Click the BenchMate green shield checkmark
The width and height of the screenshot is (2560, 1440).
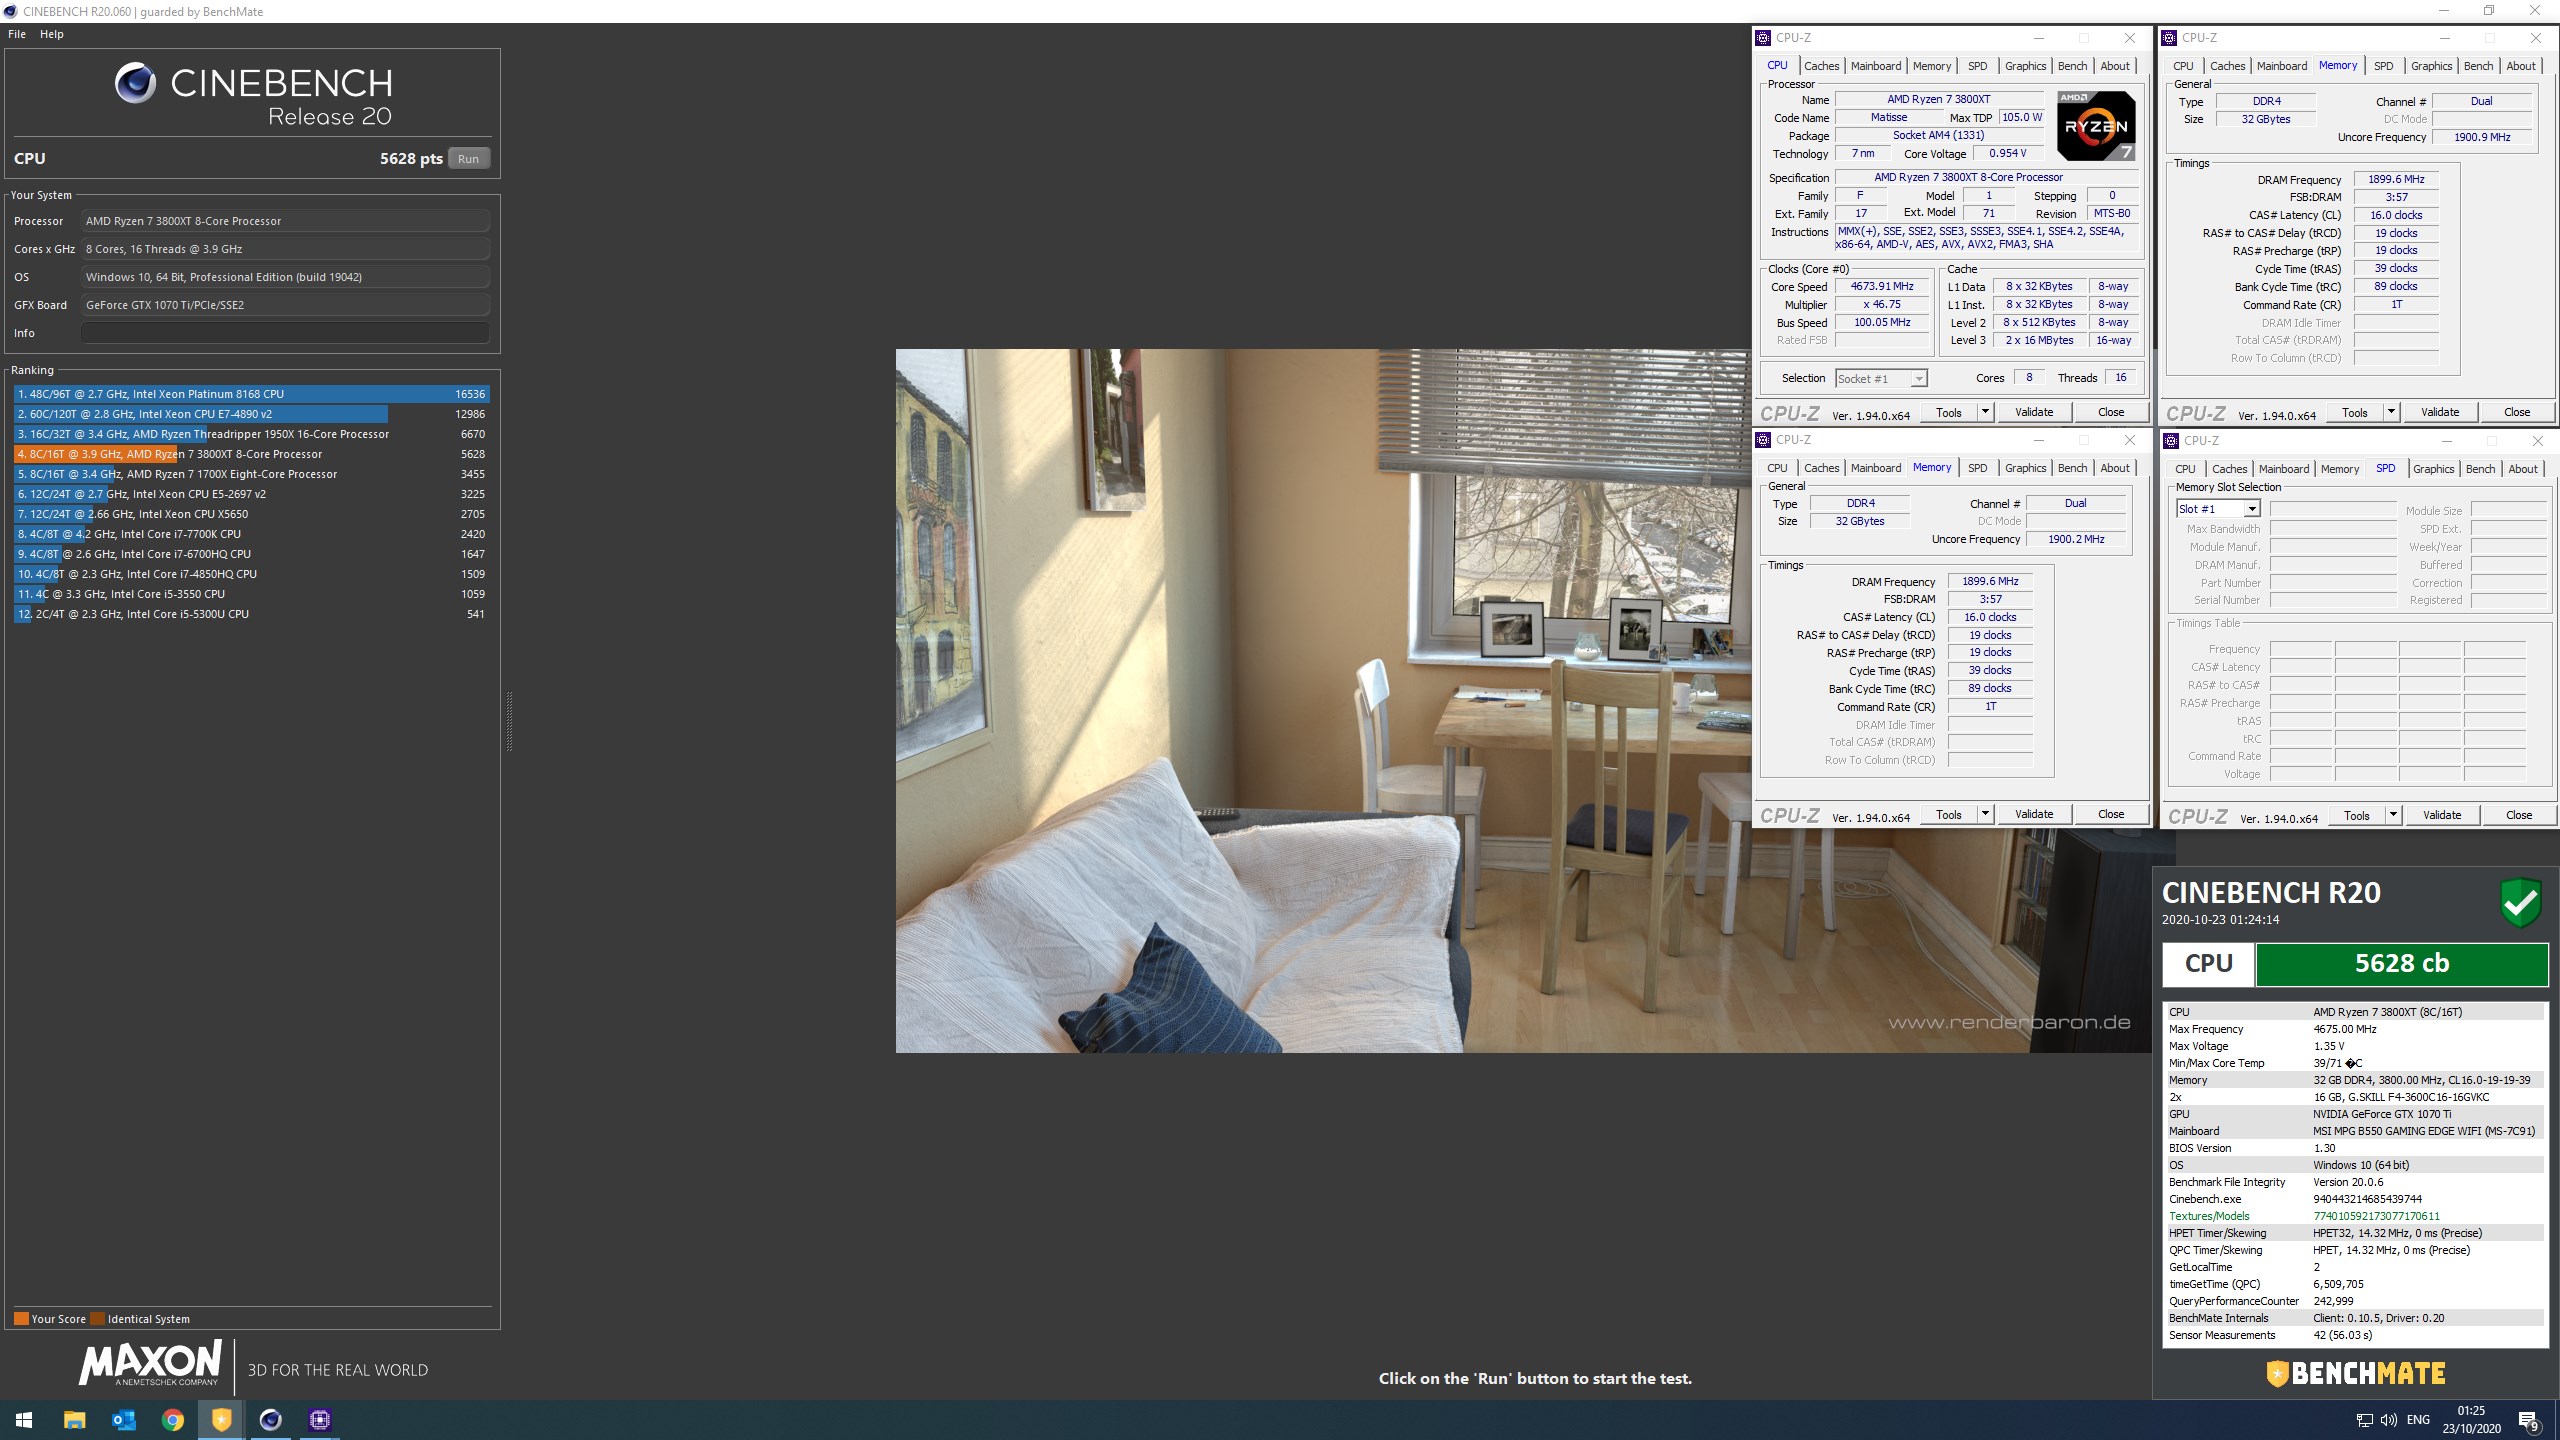[x=2521, y=902]
